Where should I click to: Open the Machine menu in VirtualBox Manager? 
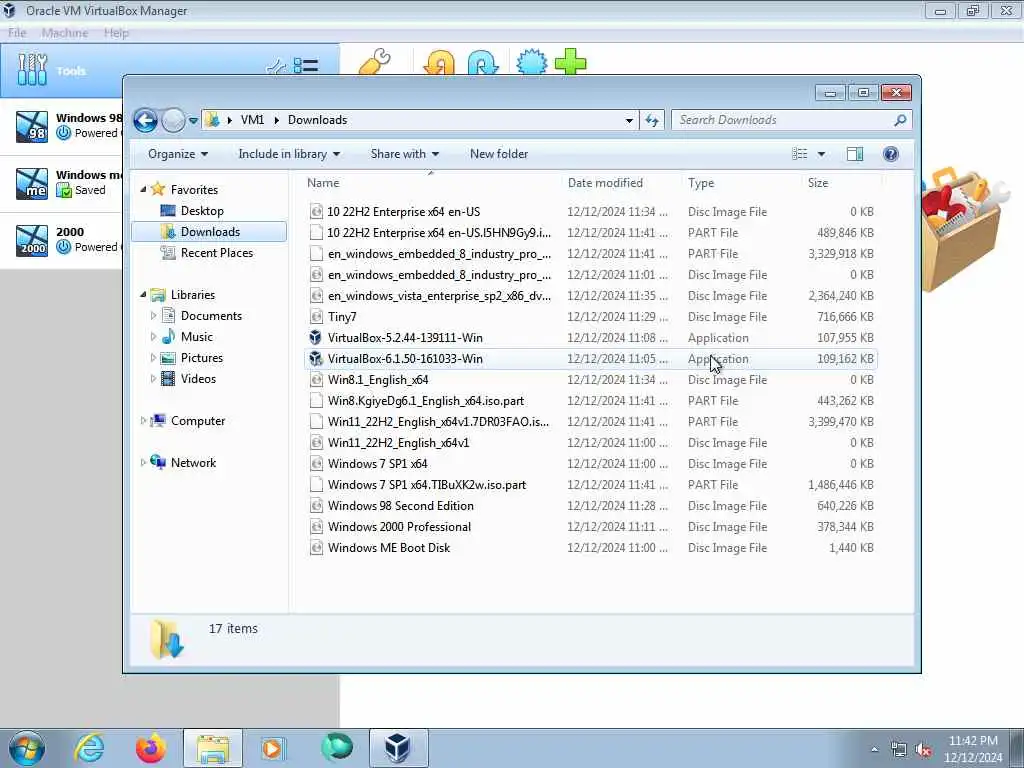(x=65, y=33)
